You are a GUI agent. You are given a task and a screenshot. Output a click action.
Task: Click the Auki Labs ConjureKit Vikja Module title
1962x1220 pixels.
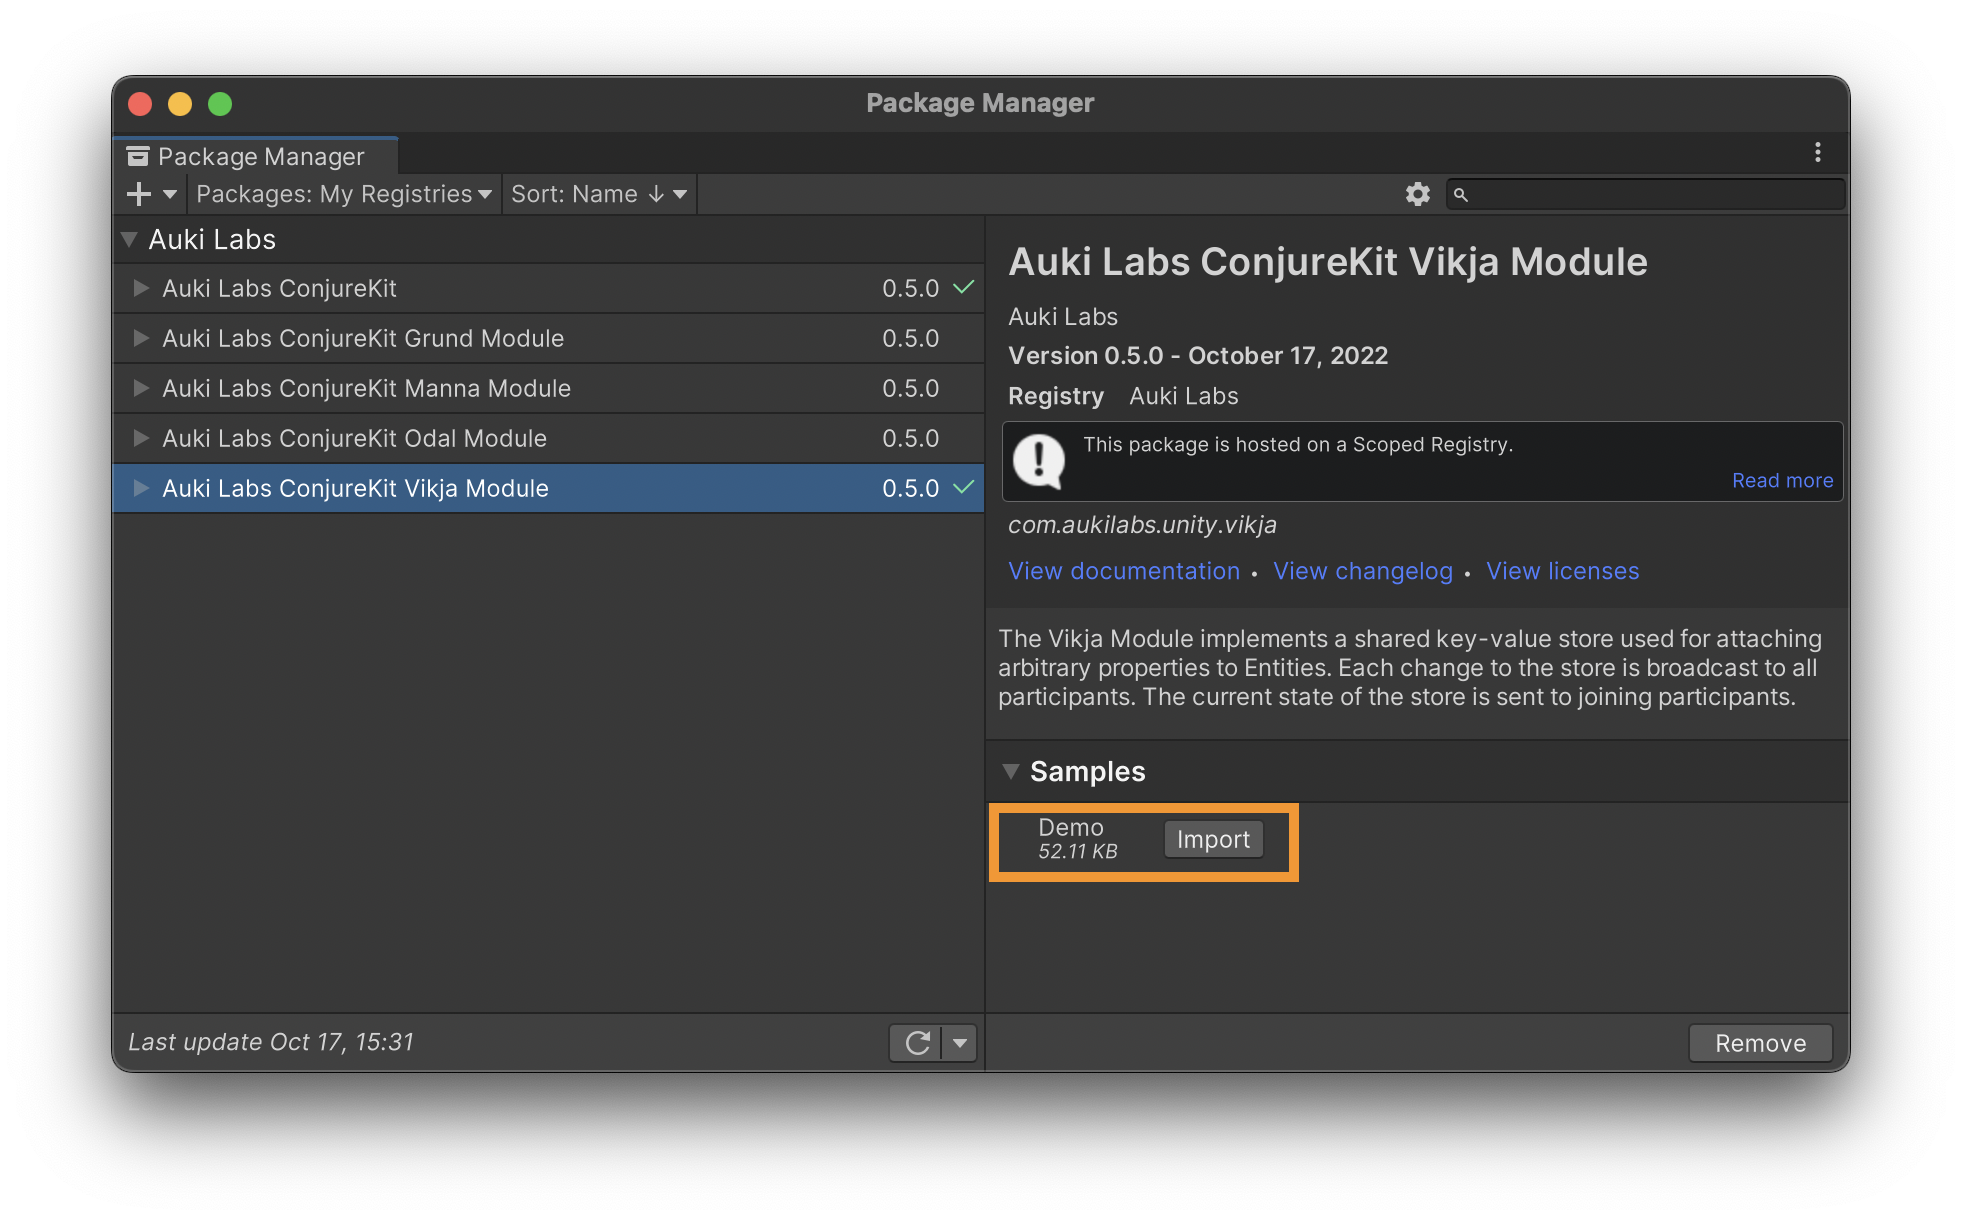pos(1328,262)
